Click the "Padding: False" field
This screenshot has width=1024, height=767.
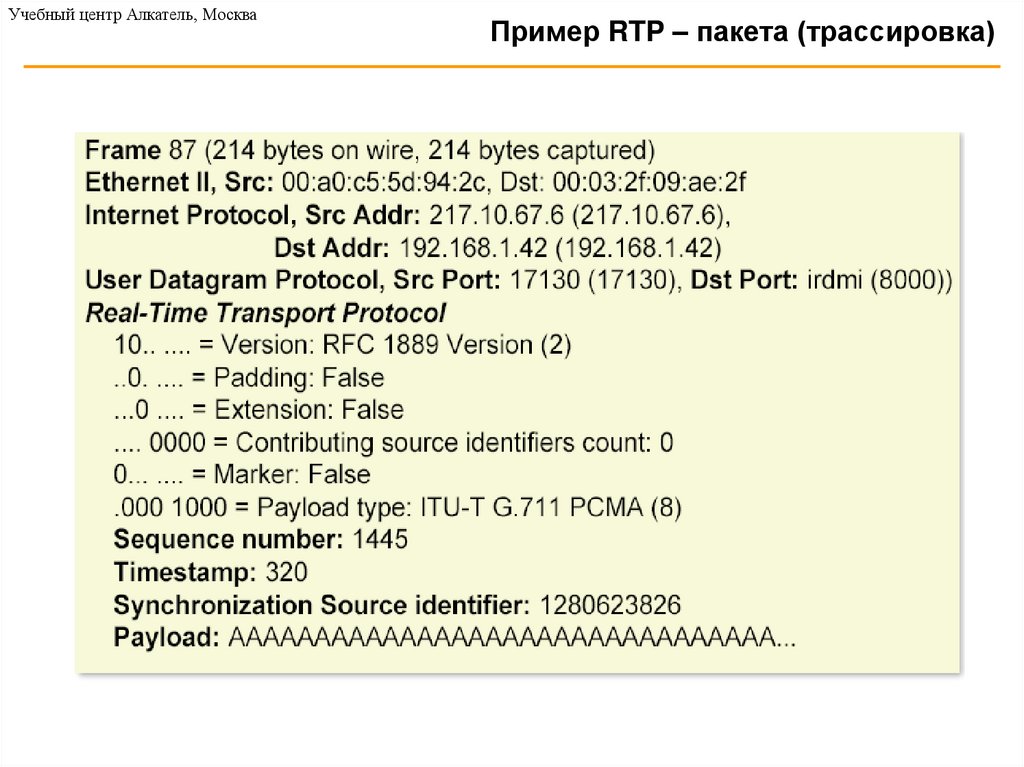coord(249,377)
